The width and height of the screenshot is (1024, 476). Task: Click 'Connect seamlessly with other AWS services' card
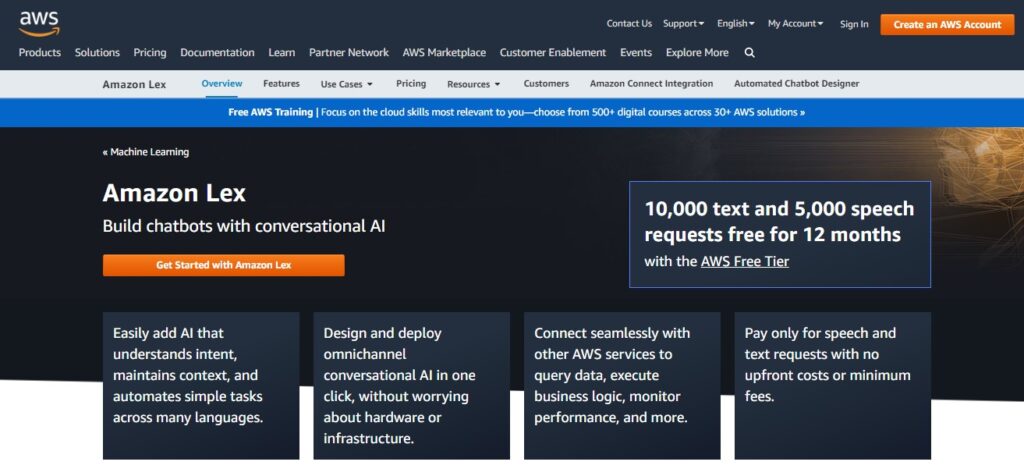pos(622,385)
